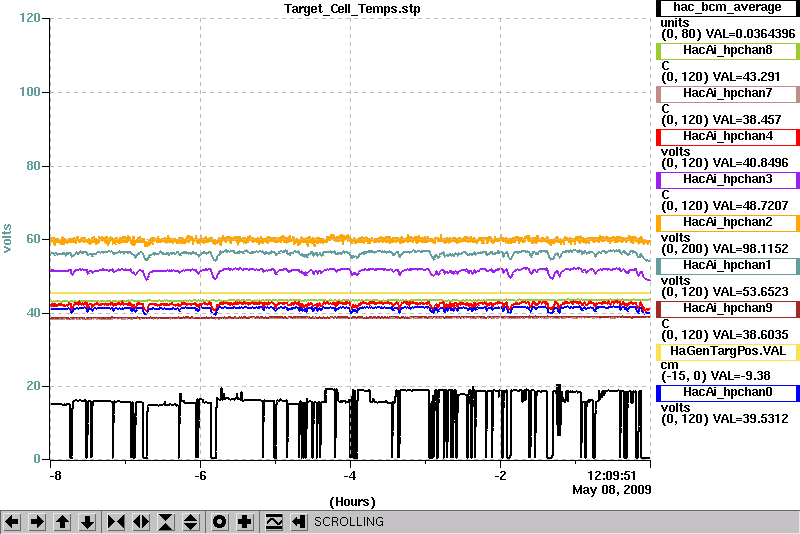Click the circle auto-scale button
800x534 pixels.
[x=219, y=522]
